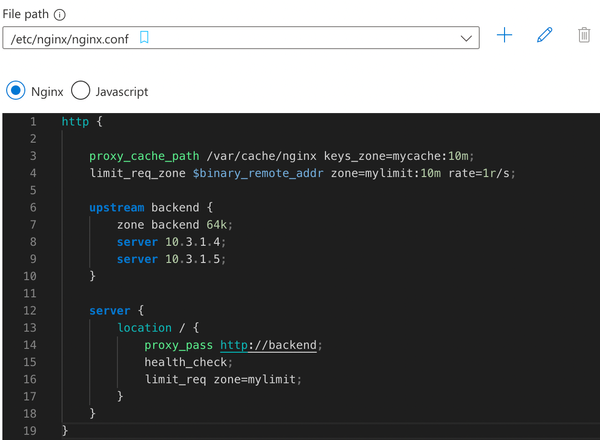Click the info icon beside File path
The height and width of the screenshot is (440, 600).
[x=59, y=15]
